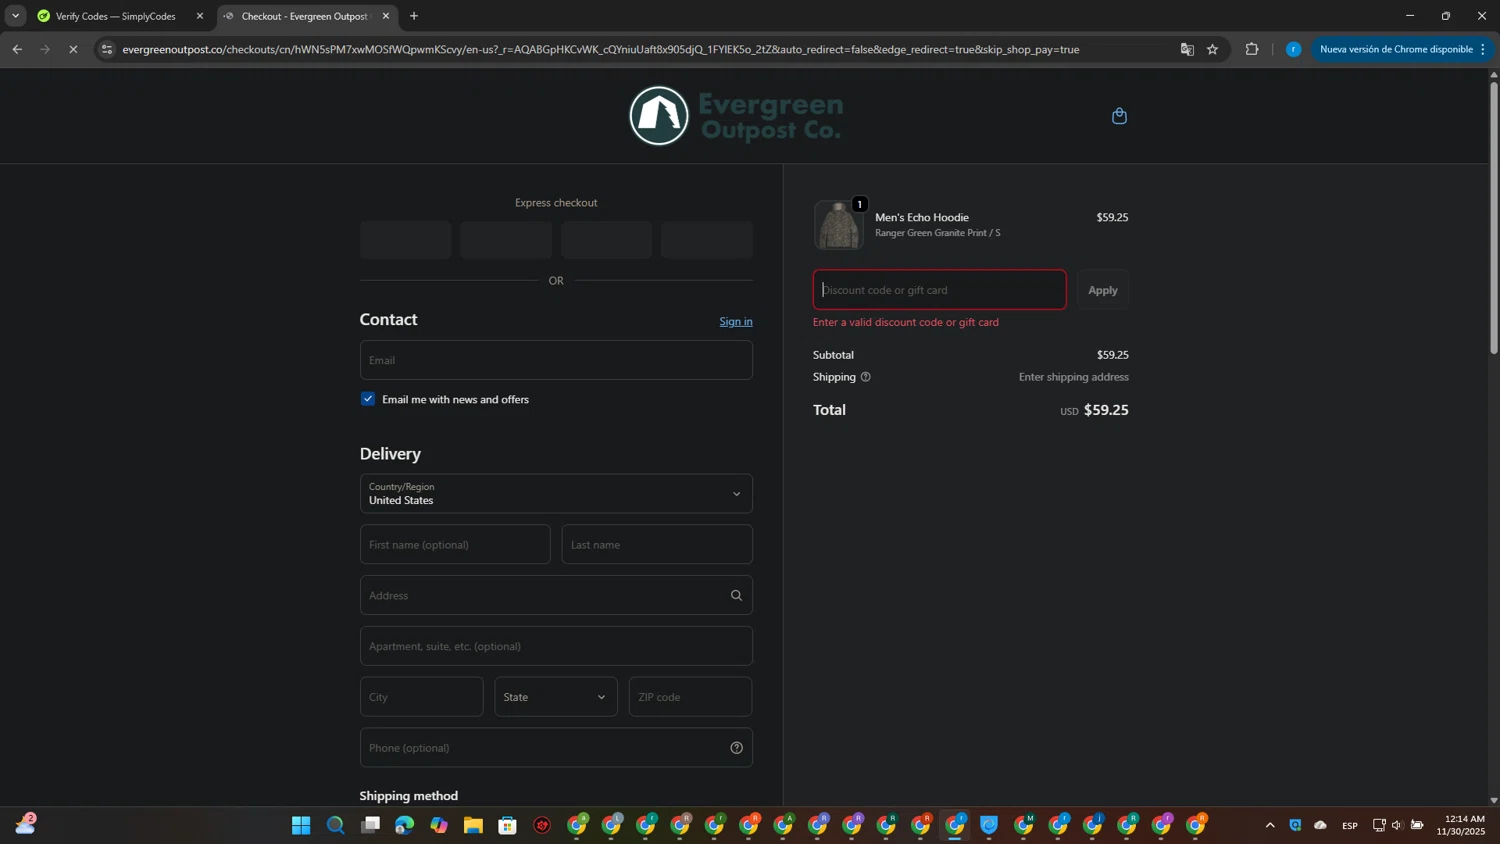The image size is (1500, 844).
Task: Open the Windows Start menu
Action: tap(301, 825)
